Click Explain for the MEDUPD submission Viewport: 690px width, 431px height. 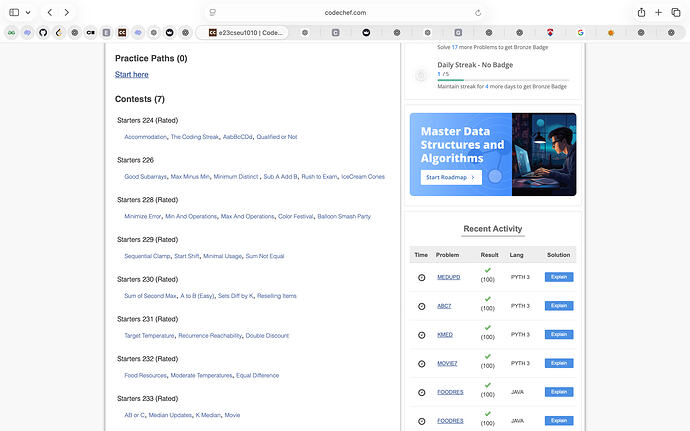[559, 277]
